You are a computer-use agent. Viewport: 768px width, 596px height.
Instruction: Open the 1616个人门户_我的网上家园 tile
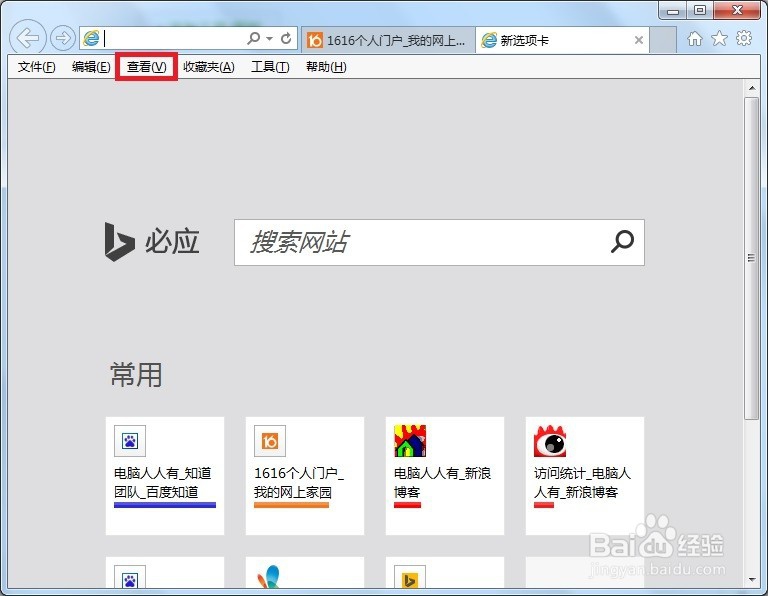305,476
